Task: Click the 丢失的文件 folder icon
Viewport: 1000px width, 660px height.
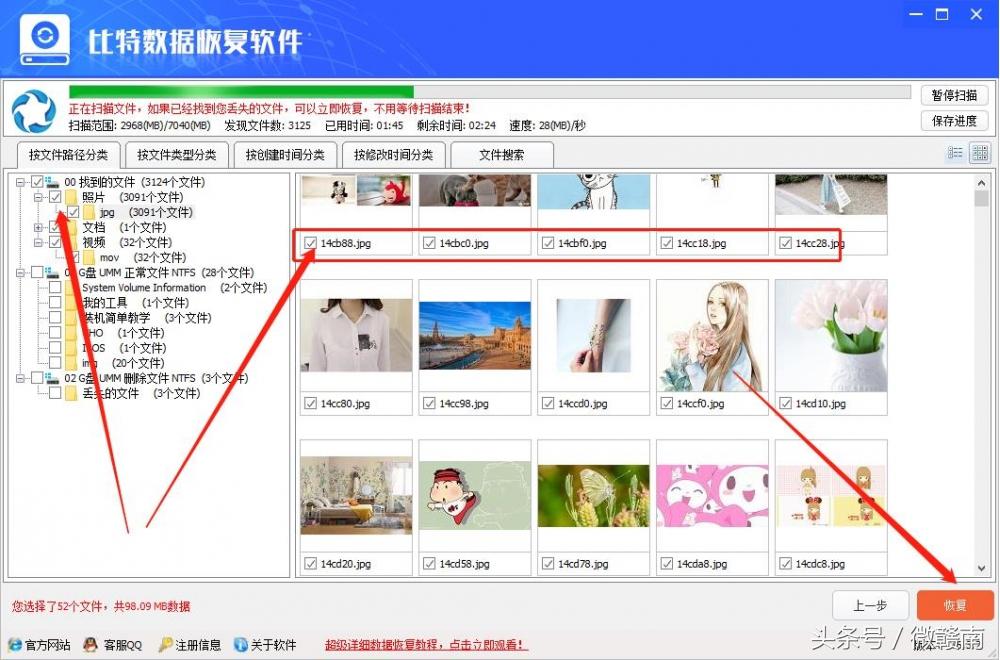Action: tap(71, 394)
